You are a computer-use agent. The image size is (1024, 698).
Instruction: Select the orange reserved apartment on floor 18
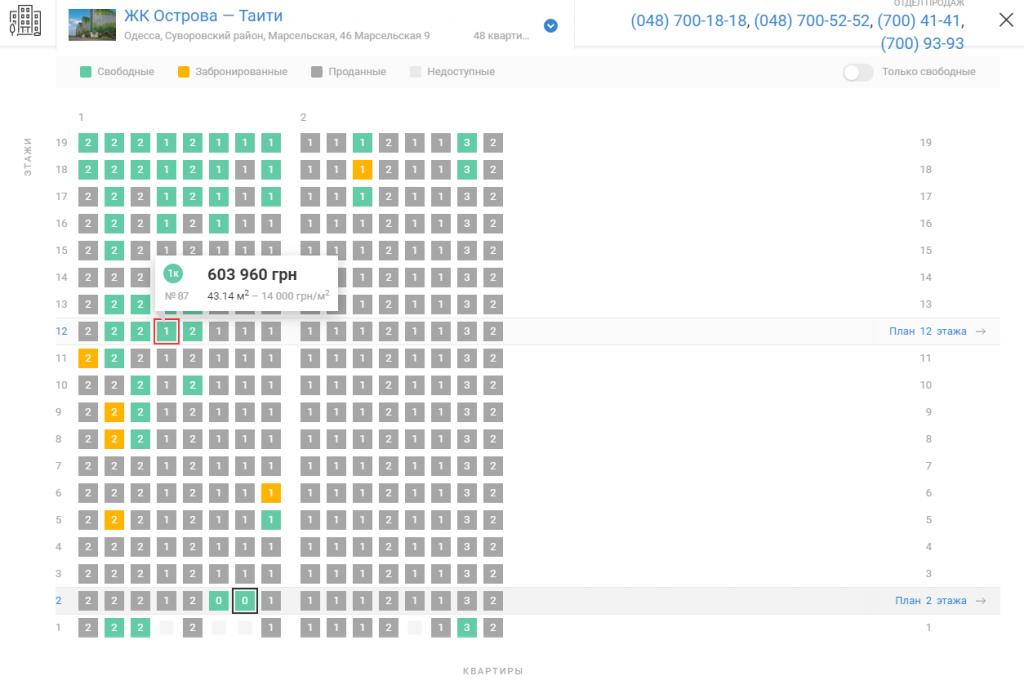[x=362, y=170]
